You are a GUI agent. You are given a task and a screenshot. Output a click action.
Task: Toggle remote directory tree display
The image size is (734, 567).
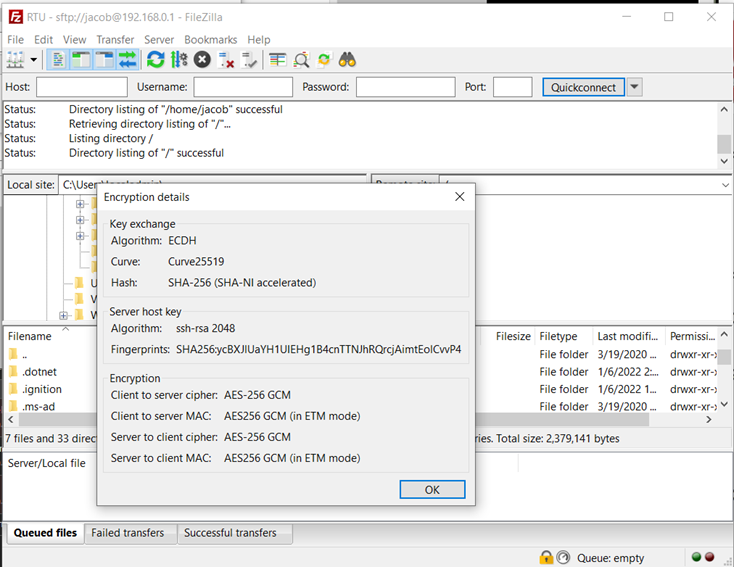click(104, 60)
